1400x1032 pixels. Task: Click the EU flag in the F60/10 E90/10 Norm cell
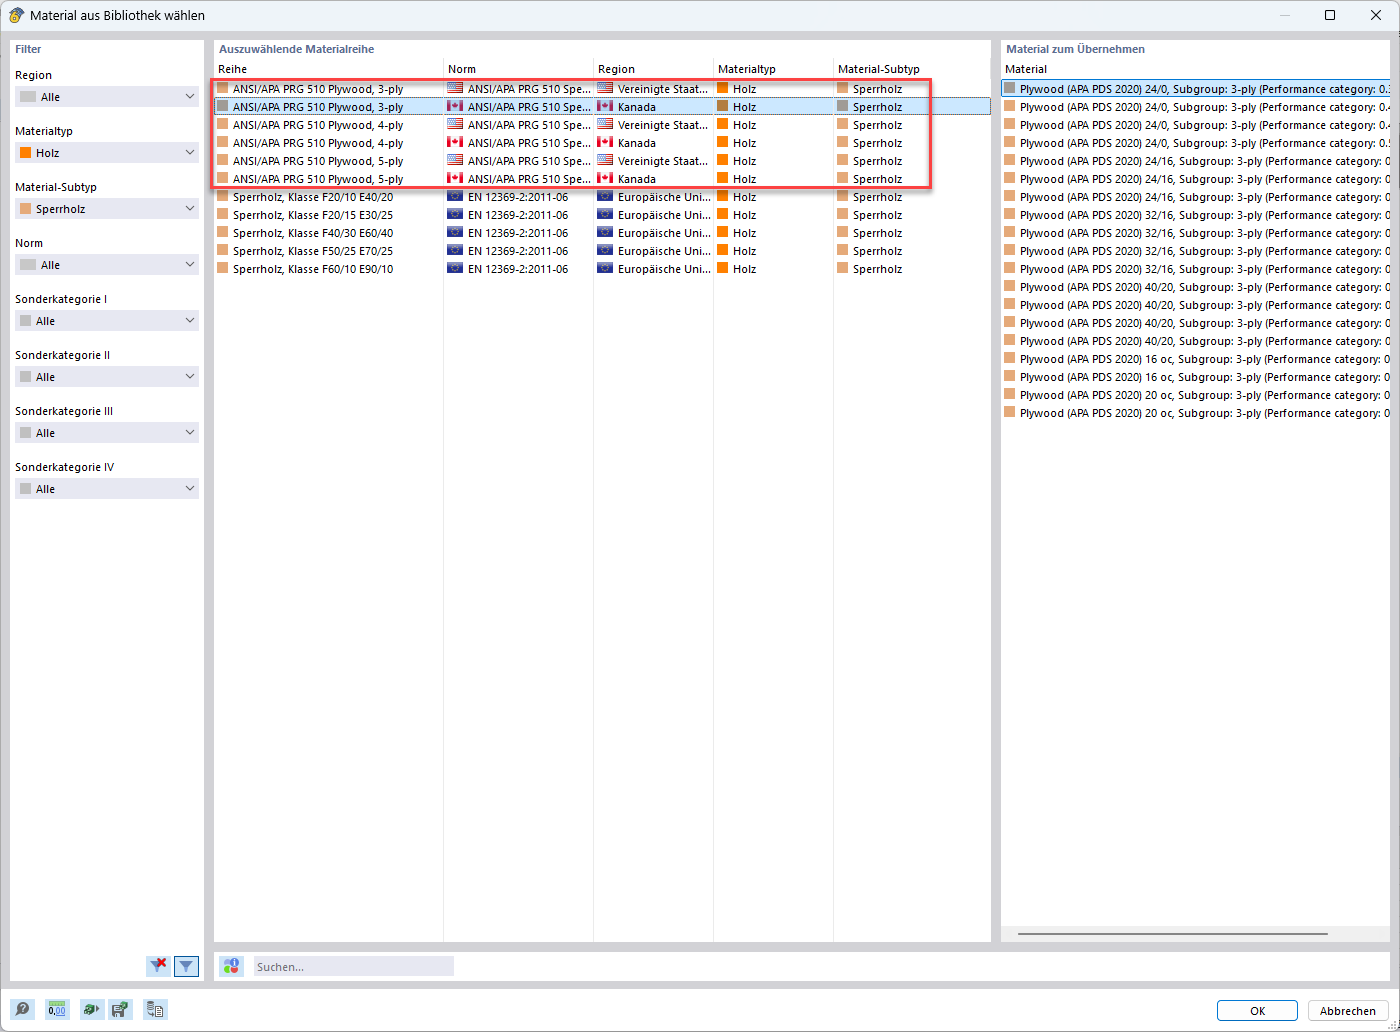tap(455, 269)
